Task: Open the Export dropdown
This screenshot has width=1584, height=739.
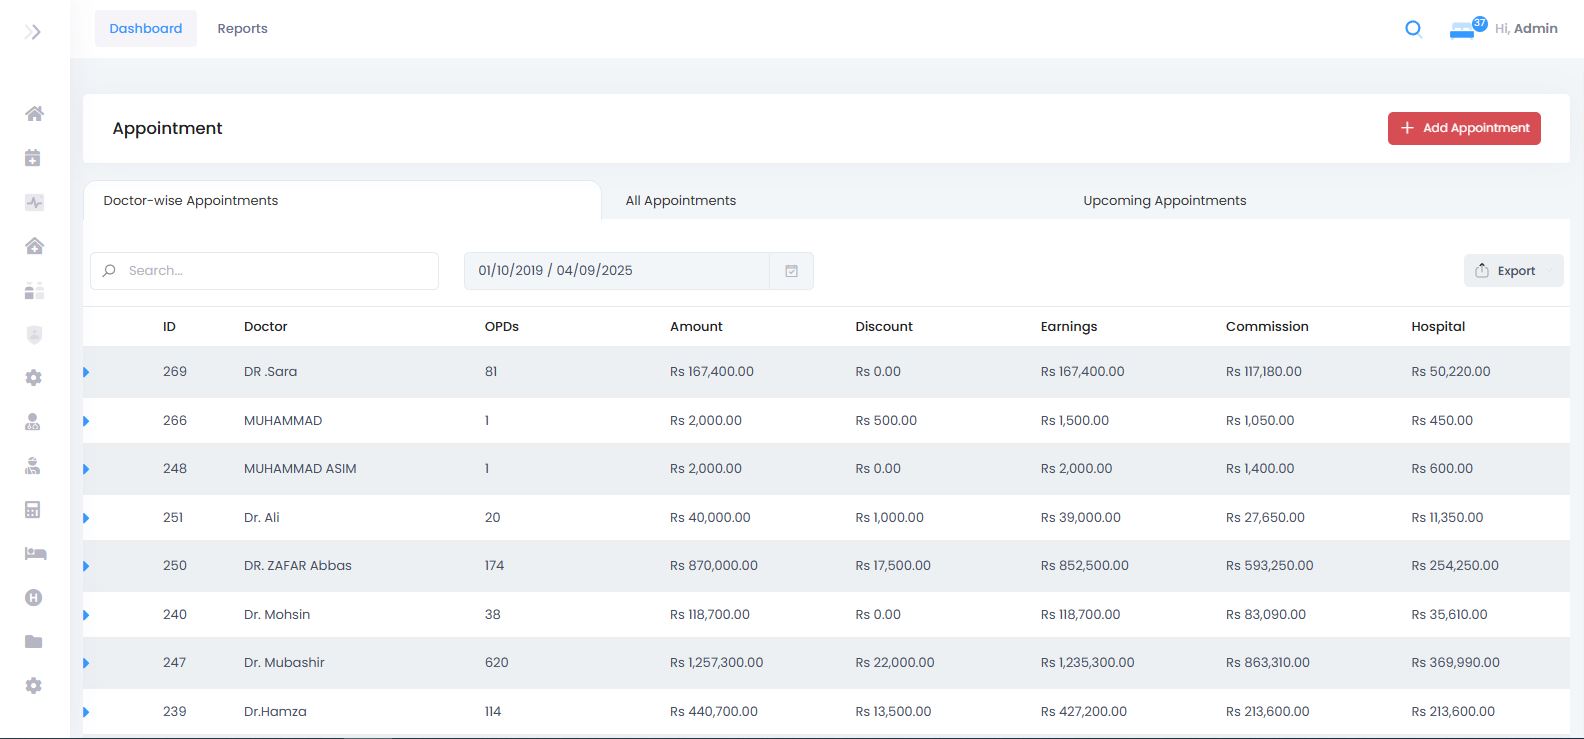Action: (1513, 271)
